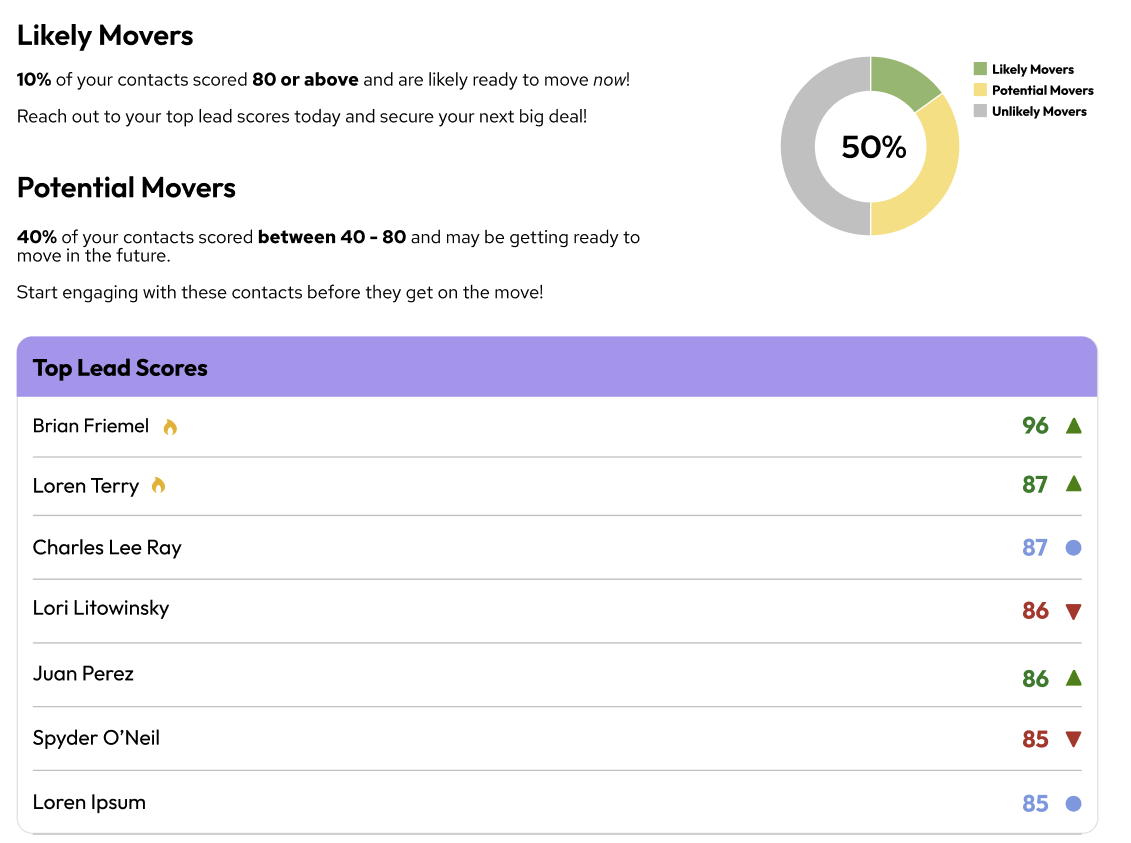Click the green up arrow for Juan Perez
1131x843 pixels.
(x=1074, y=678)
